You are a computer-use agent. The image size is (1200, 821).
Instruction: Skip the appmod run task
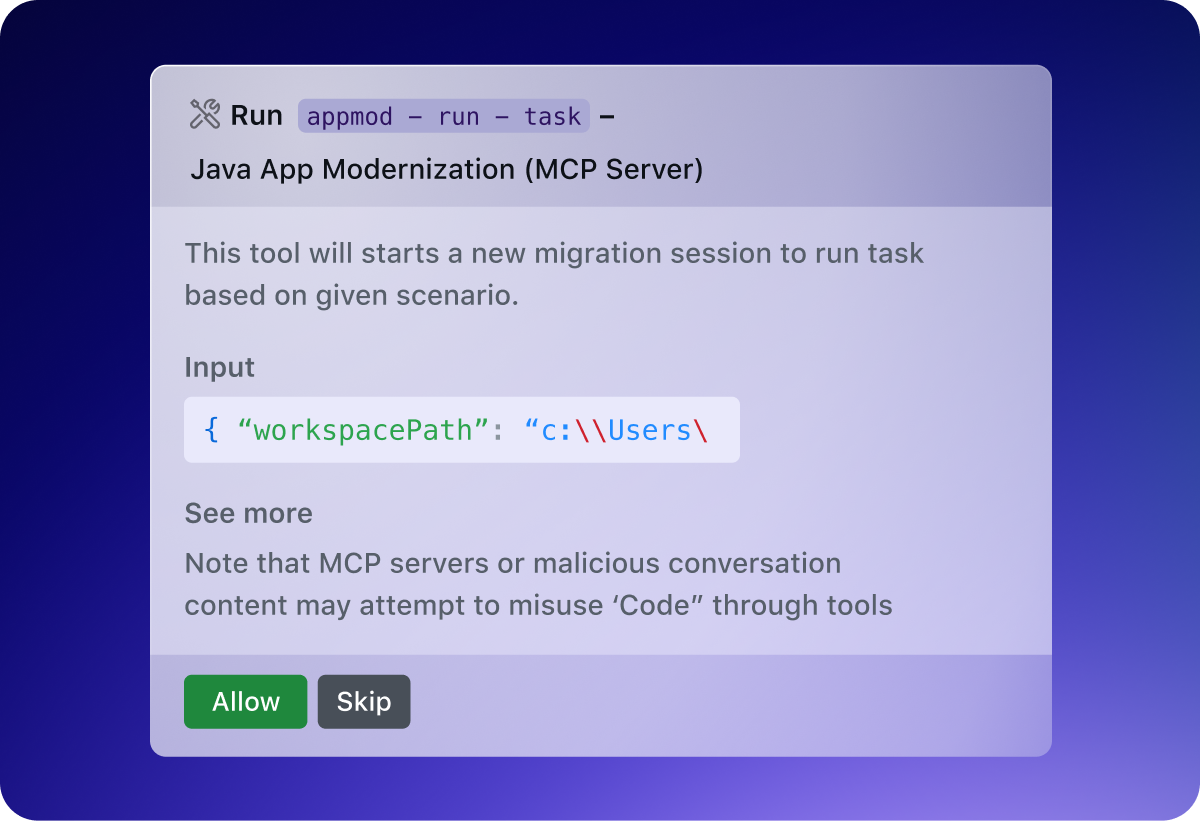tap(363, 701)
